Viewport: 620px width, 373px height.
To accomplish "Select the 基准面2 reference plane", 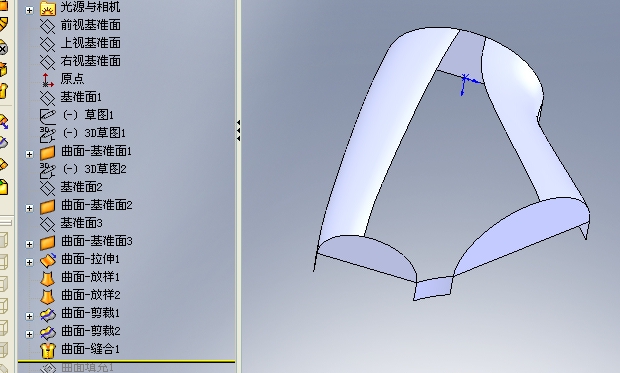I will pos(81,187).
